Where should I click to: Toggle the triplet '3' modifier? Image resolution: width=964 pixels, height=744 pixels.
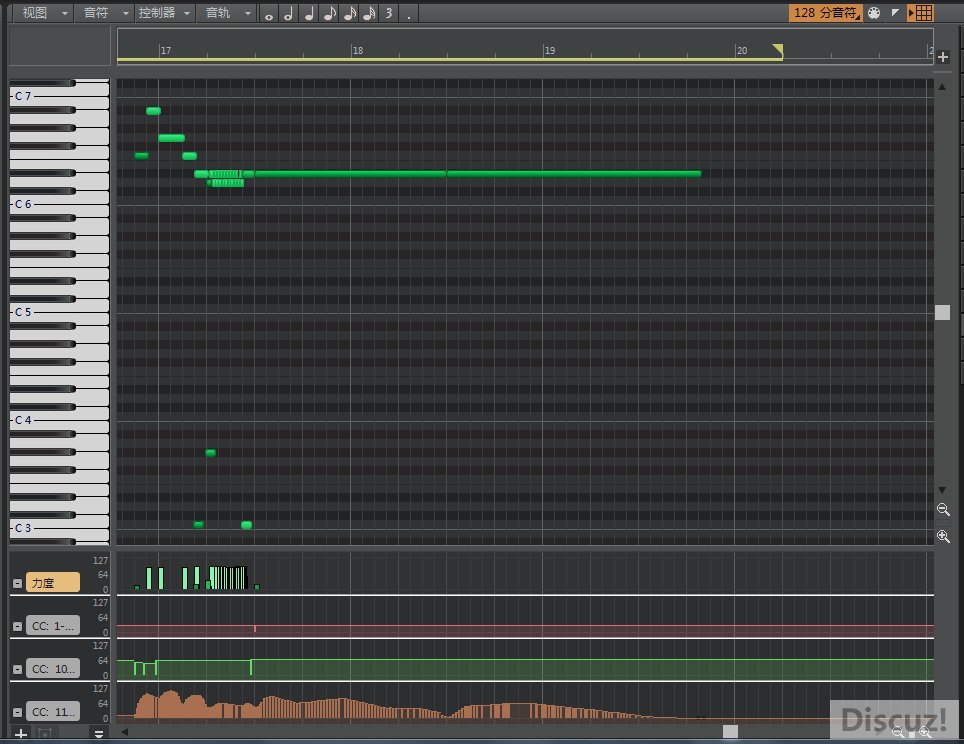(389, 14)
